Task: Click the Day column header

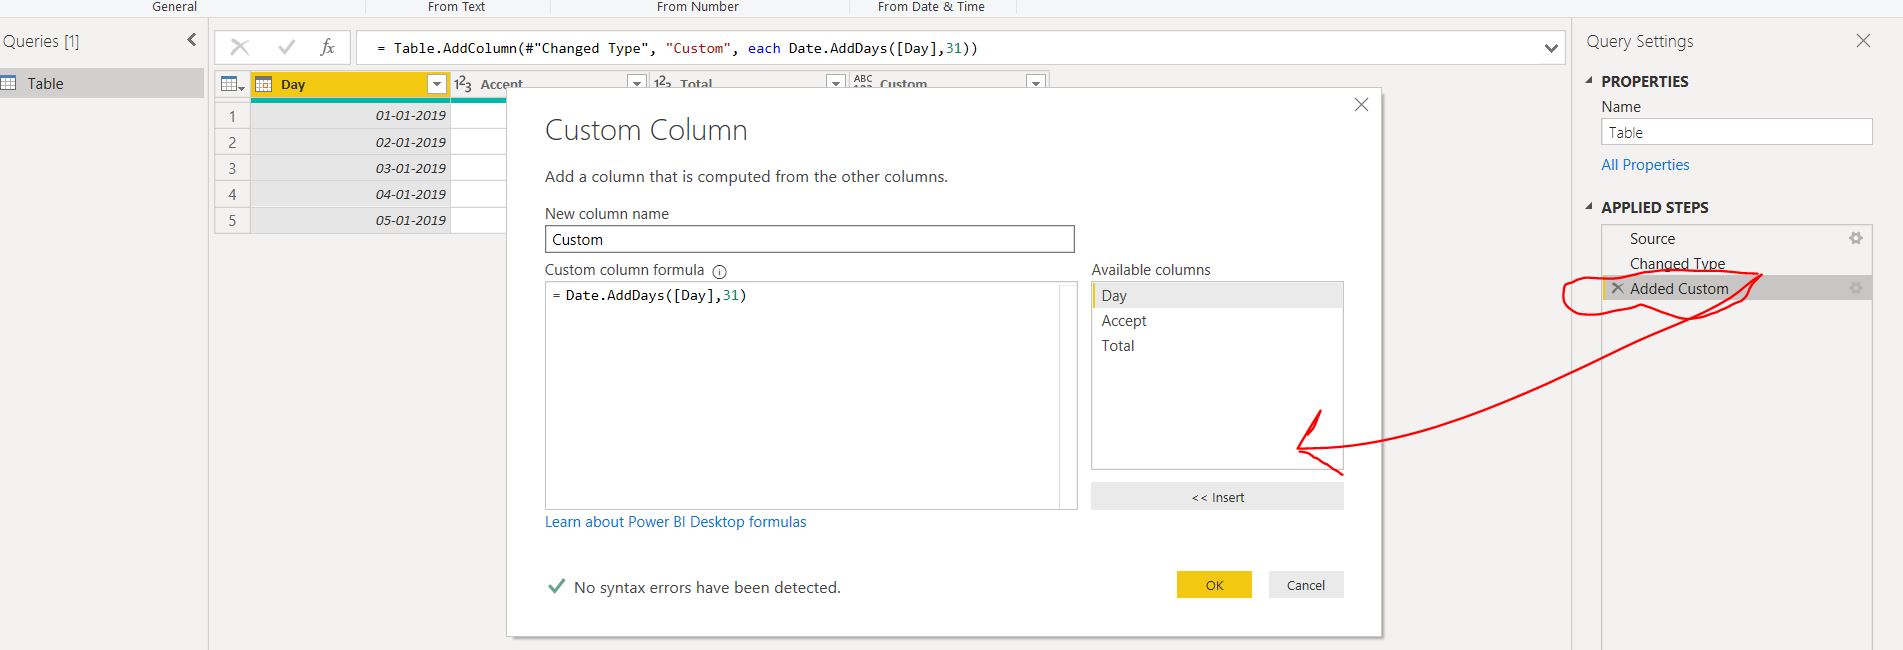Action: (350, 85)
